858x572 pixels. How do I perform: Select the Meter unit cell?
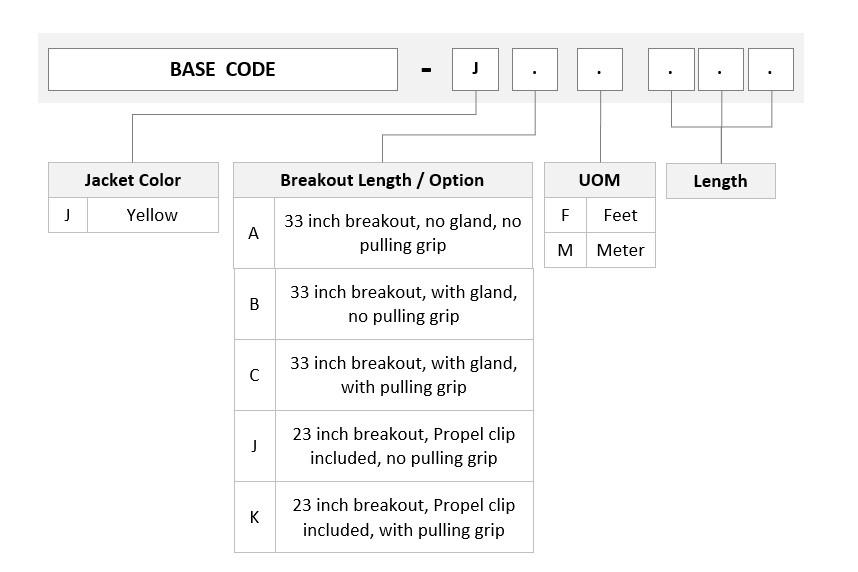tap(621, 250)
